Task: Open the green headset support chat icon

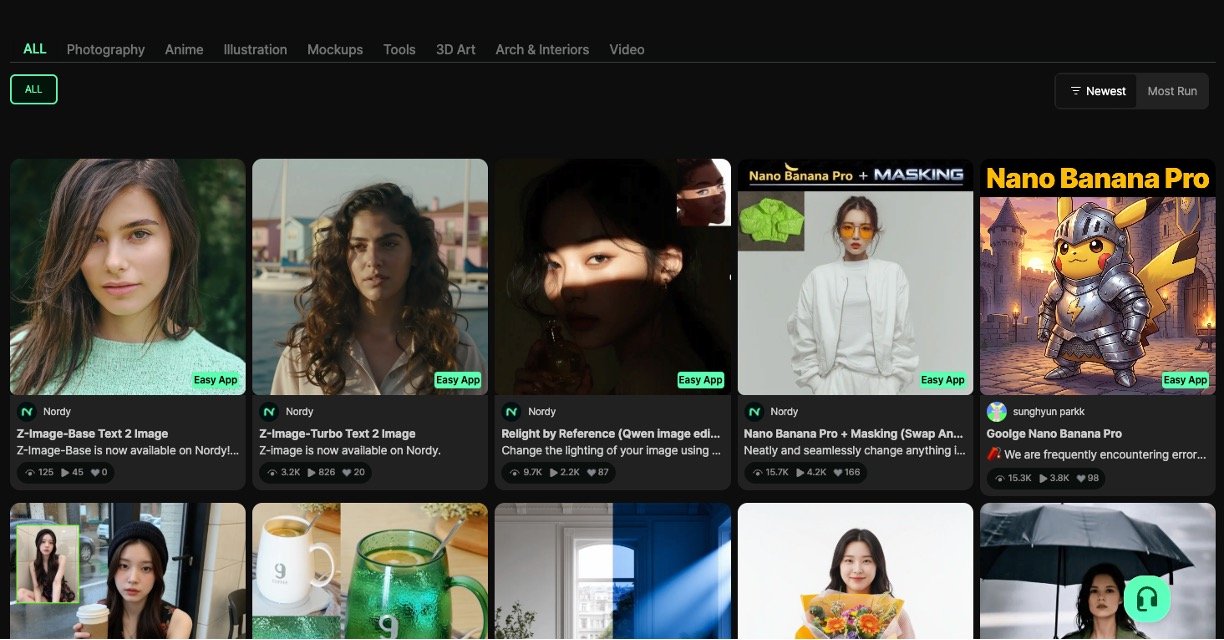Action: tap(1147, 598)
